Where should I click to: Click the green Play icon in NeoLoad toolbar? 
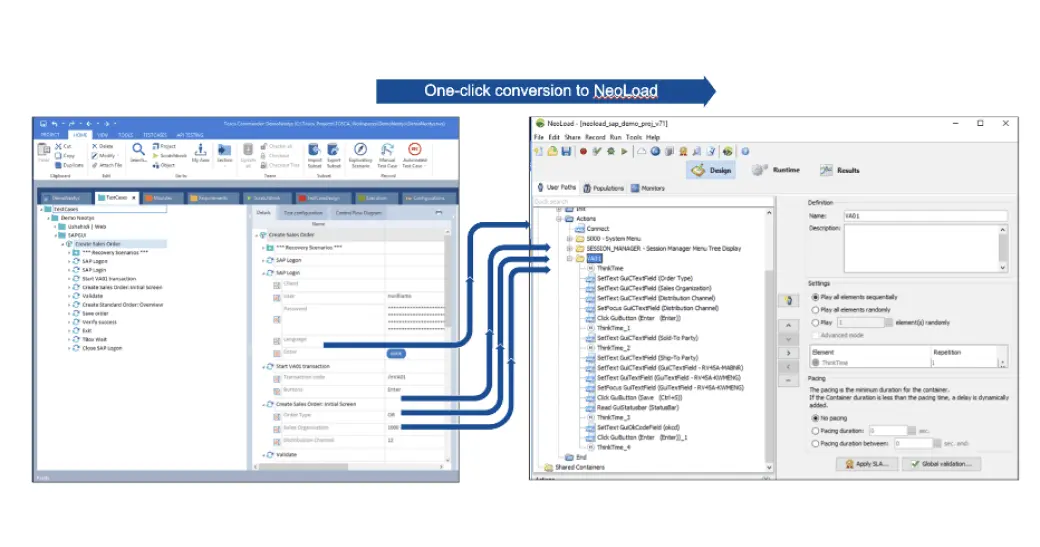click(625, 151)
